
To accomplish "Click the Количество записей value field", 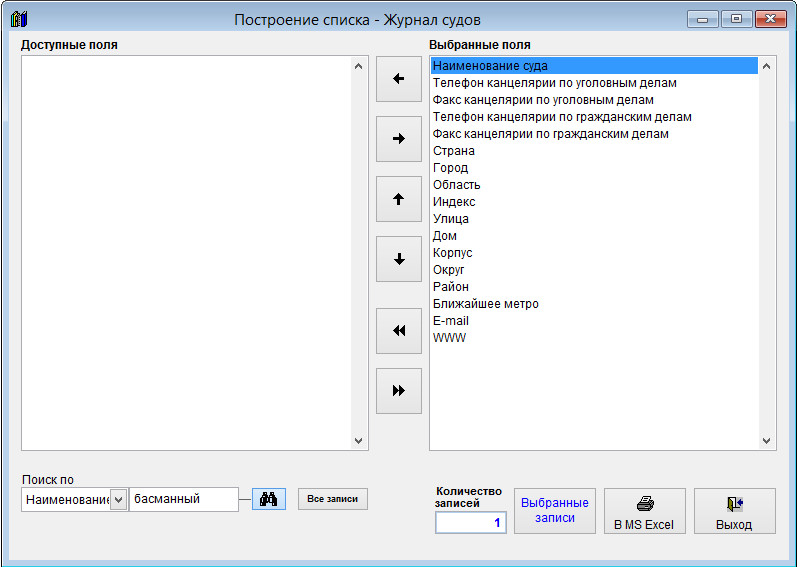I will [470, 523].
